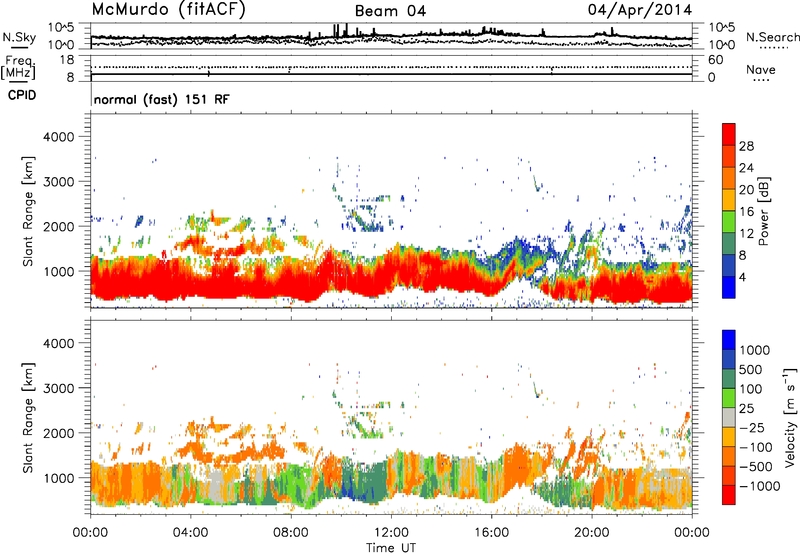Image resolution: width=800 pixels, height=554 pixels.
Task: Click "Slant Range [km]" on the velocity panel
Action: pyautogui.click(x=28, y=417)
